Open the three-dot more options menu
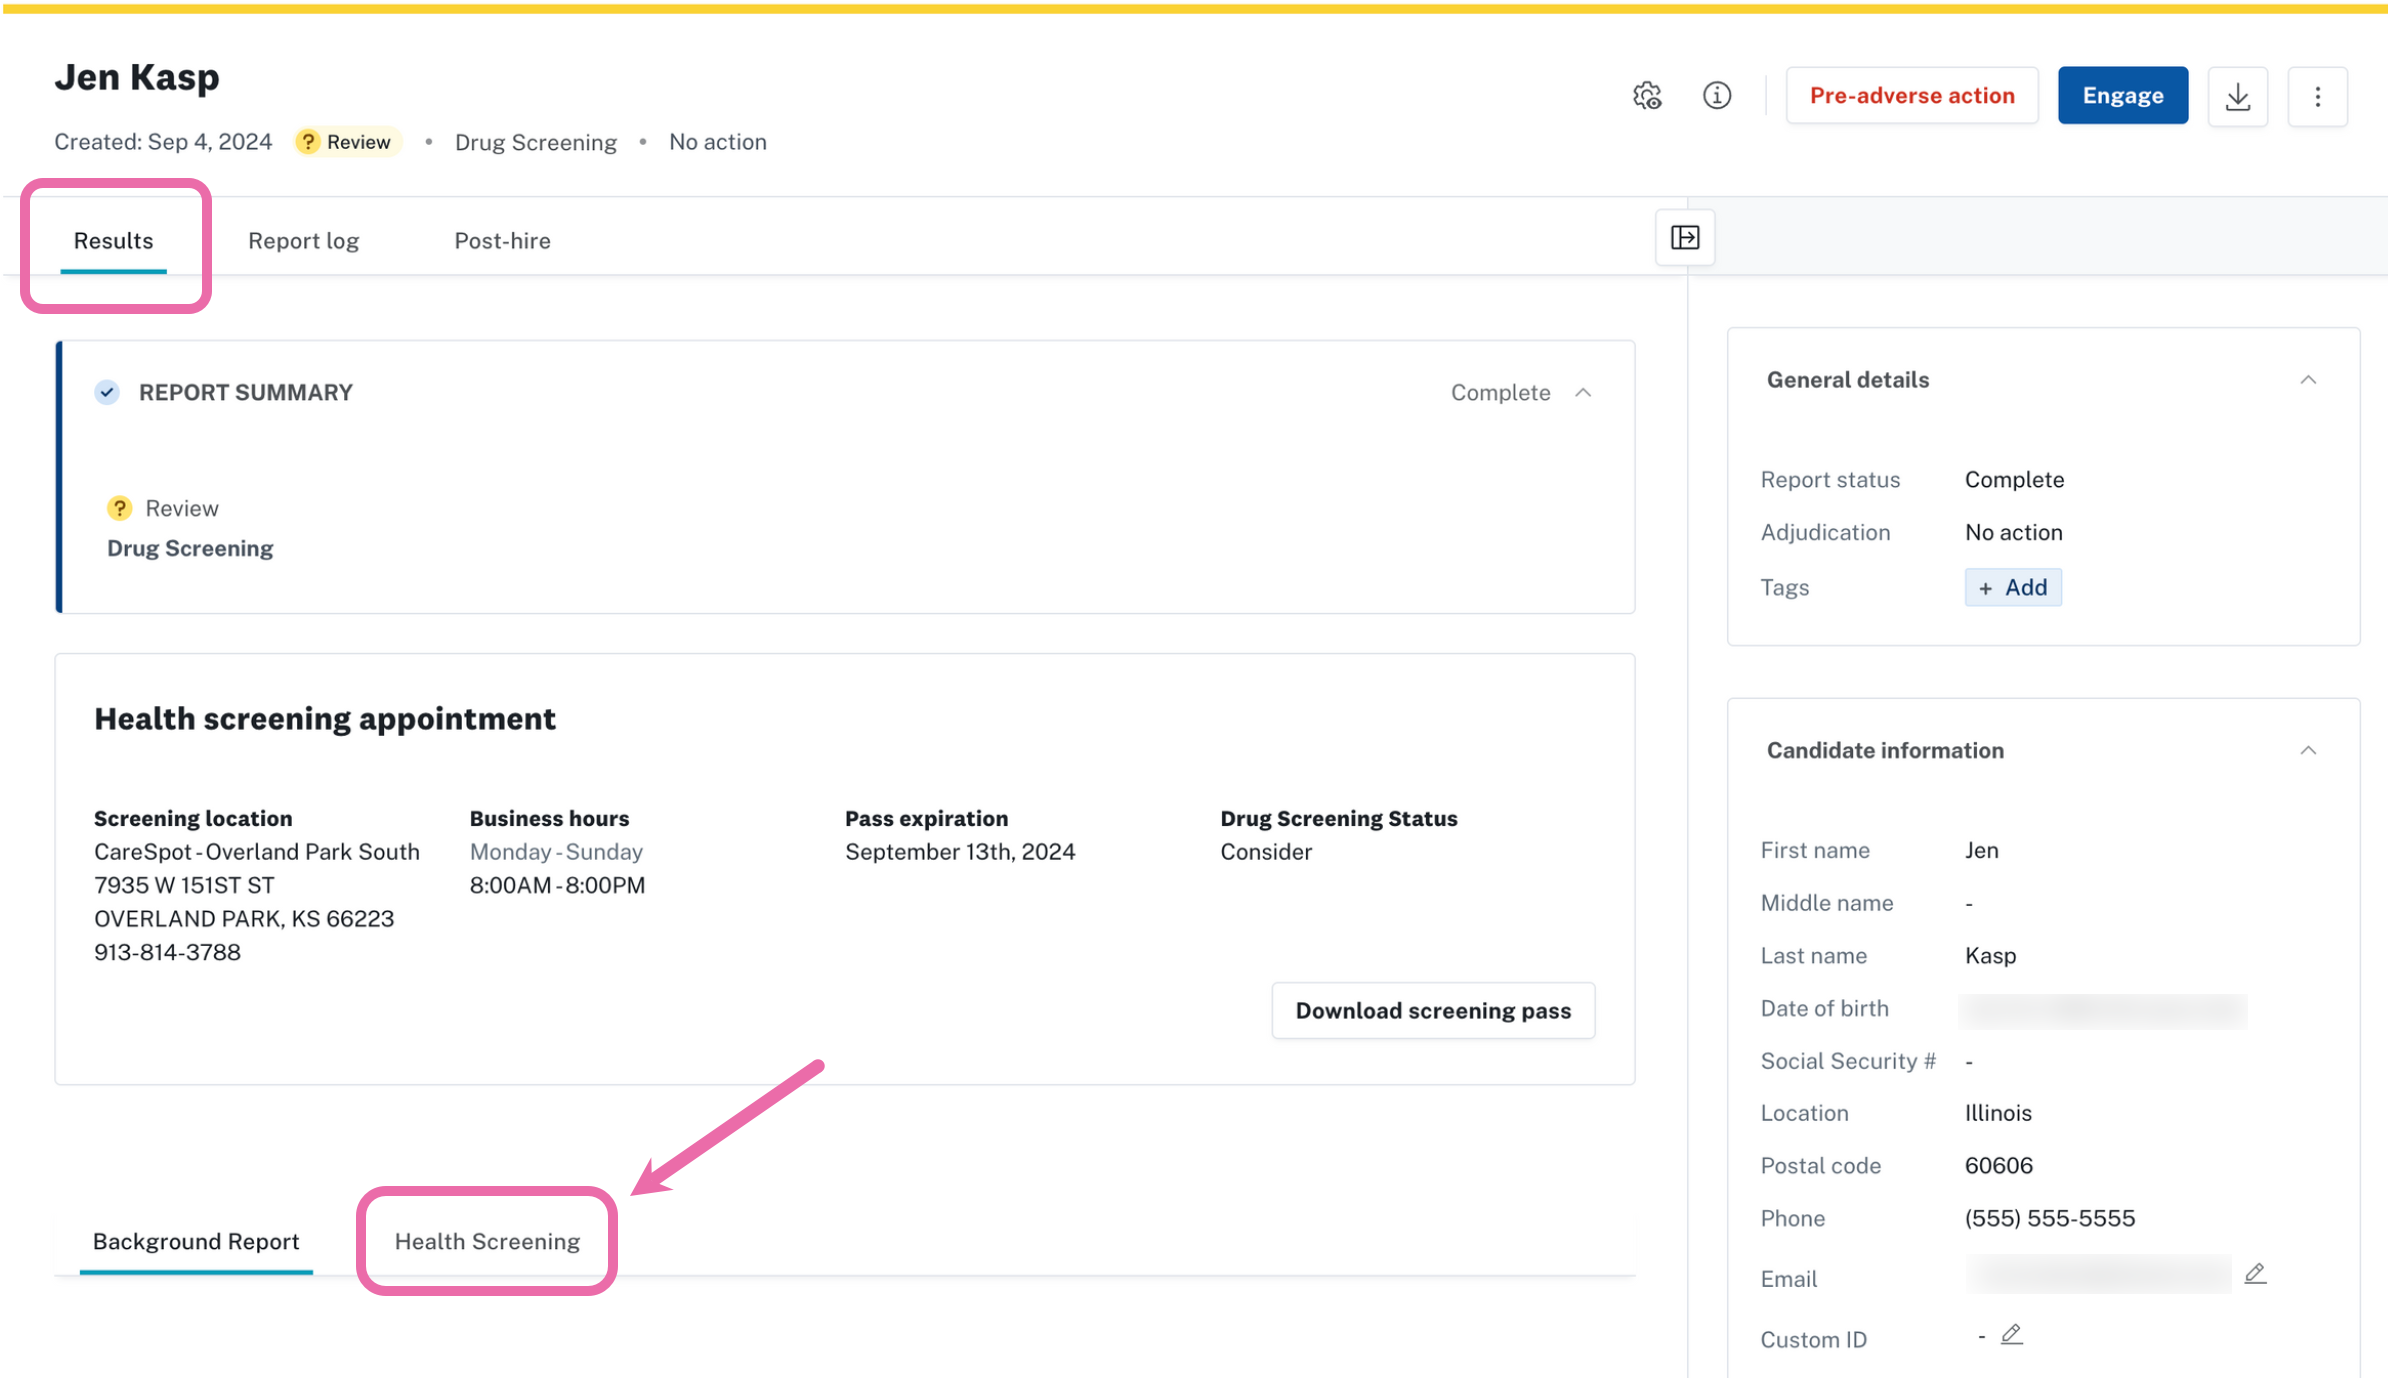This screenshot has width=2388, height=1378. pyautogui.click(x=2318, y=96)
